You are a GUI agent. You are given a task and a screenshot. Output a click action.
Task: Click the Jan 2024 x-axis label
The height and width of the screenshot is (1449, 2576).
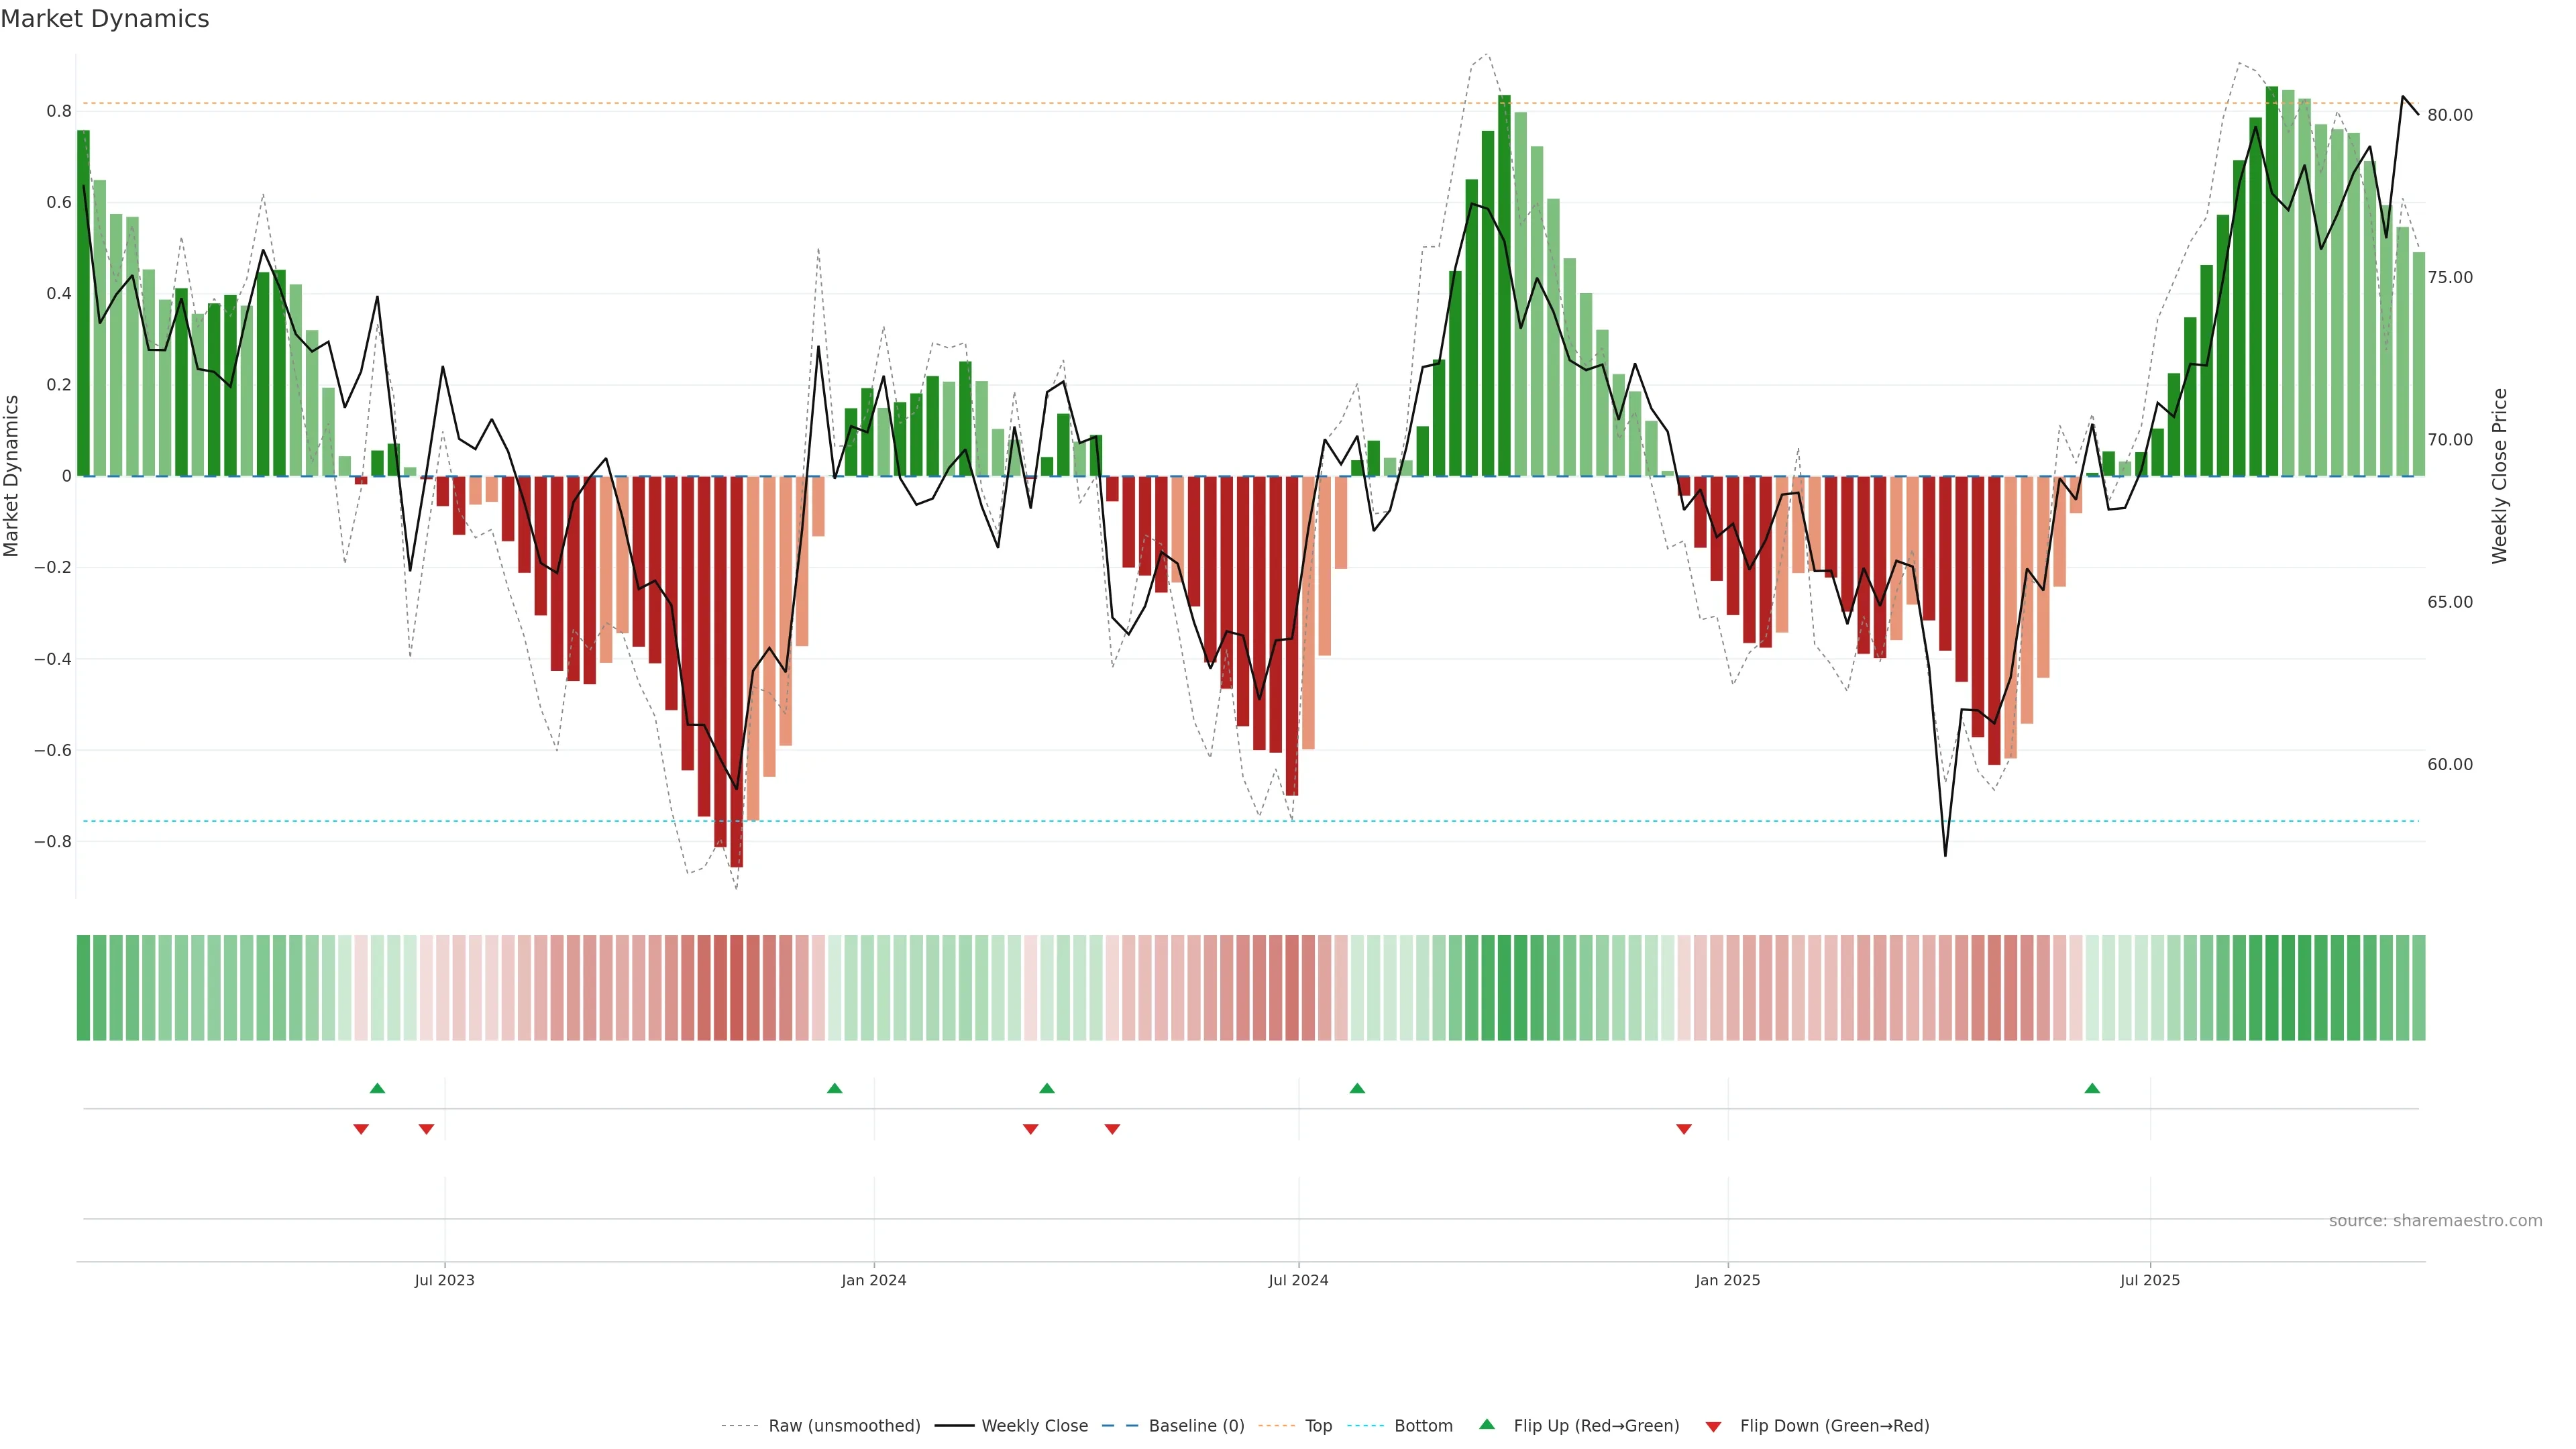[873, 1280]
